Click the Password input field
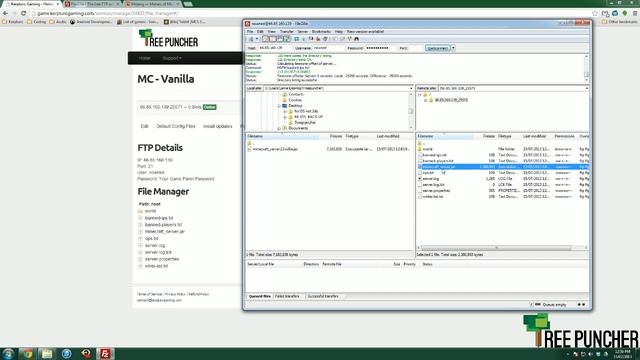The width and height of the screenshot is (640, 360). click(380, 48)
